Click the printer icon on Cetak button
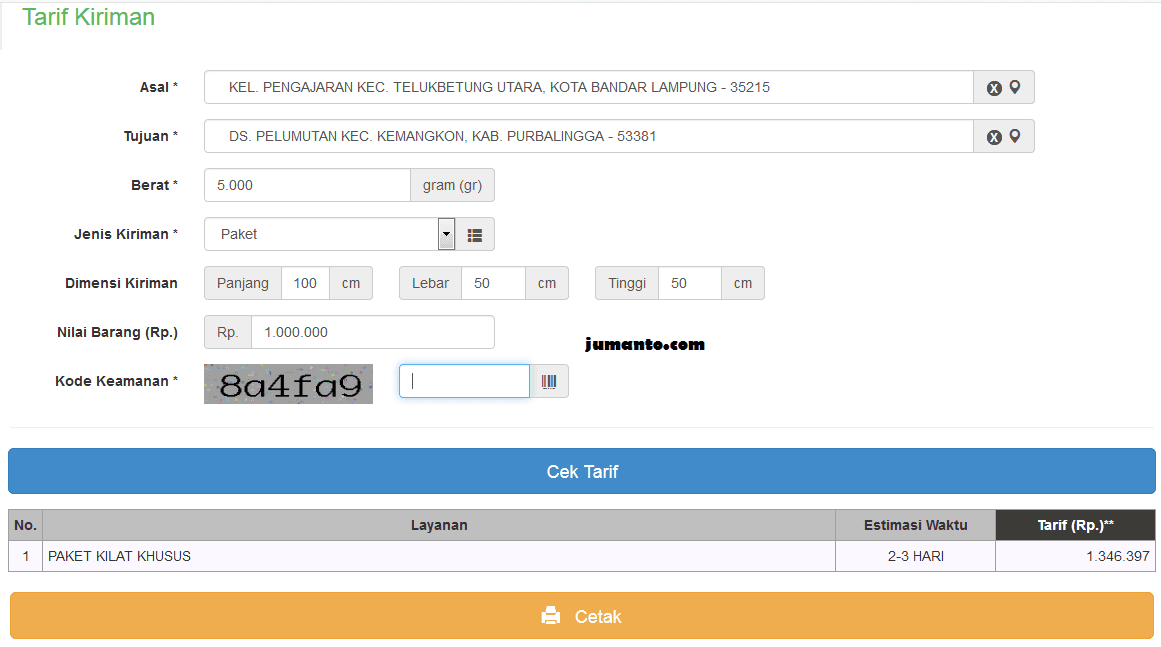 point(551,616)
